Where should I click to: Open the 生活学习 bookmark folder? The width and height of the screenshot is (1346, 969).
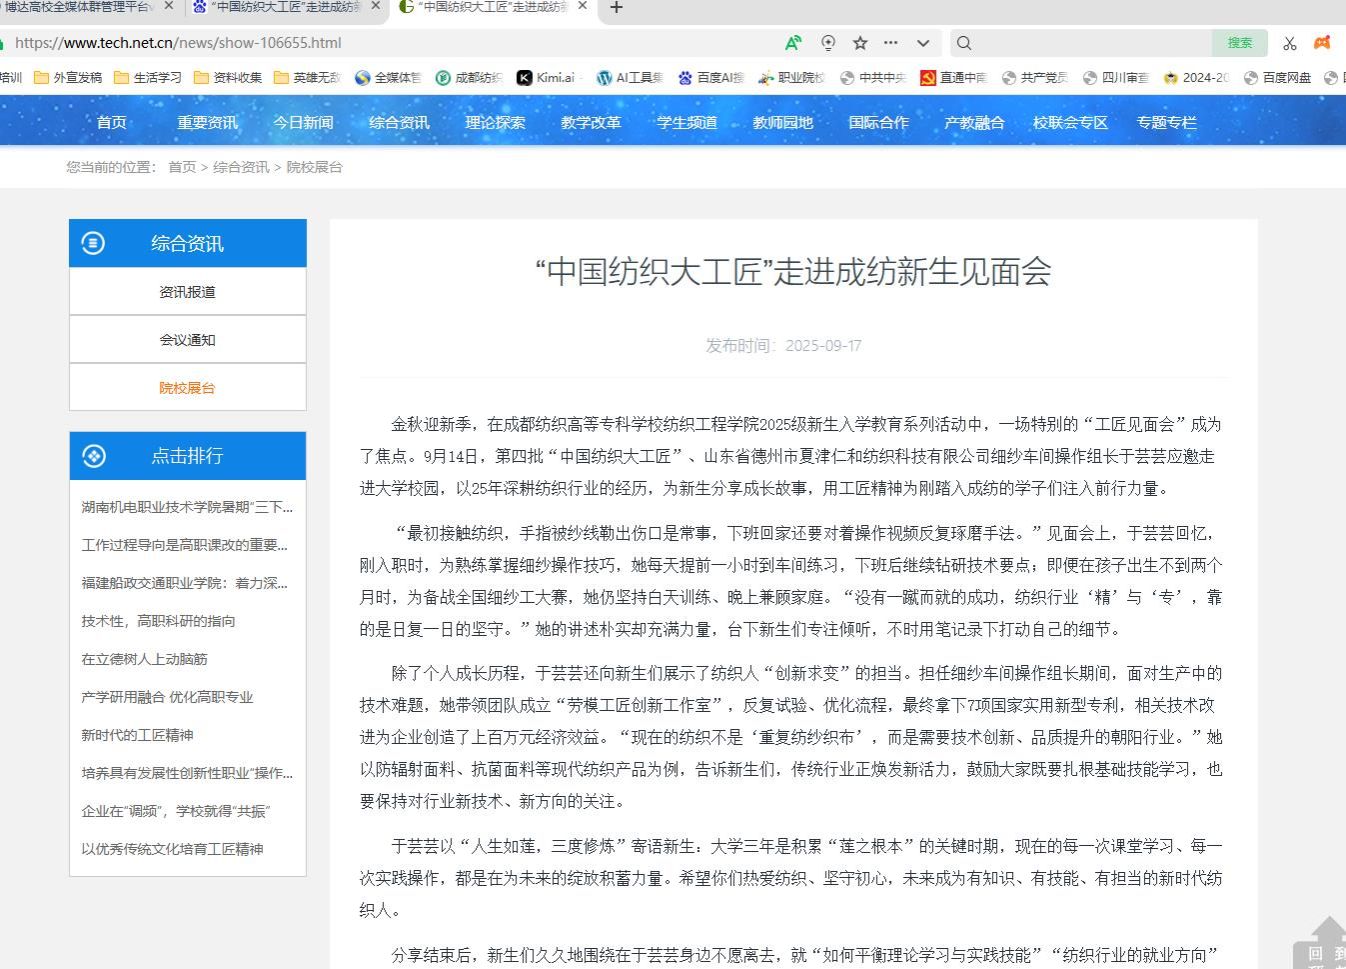tap(148, 77)
